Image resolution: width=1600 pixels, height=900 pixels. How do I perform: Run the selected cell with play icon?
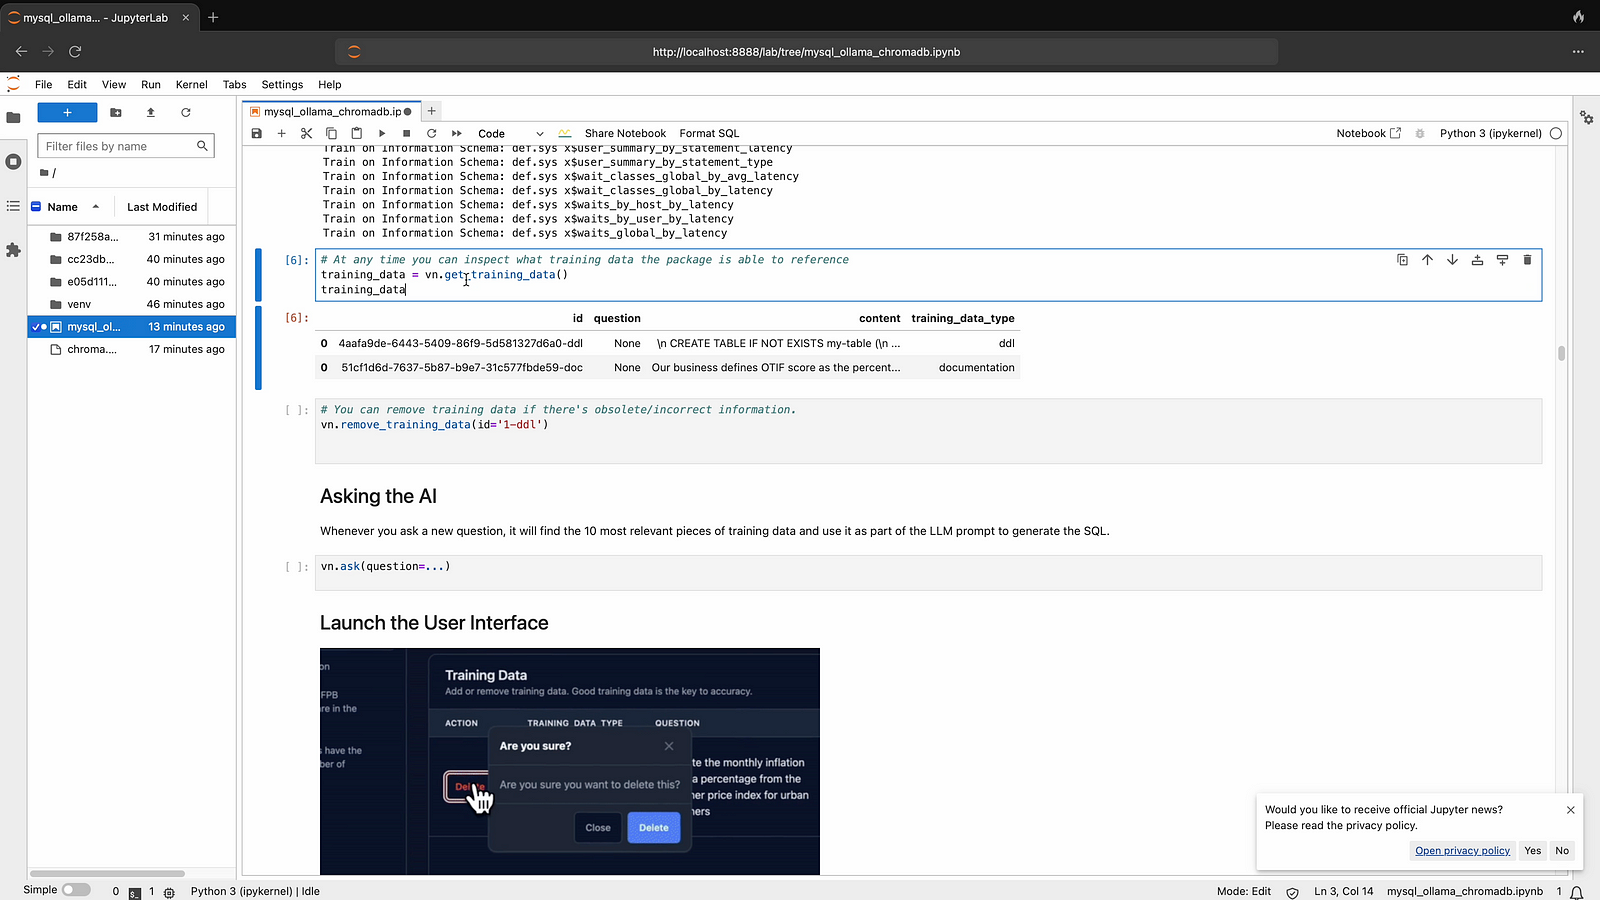point(382,133)
